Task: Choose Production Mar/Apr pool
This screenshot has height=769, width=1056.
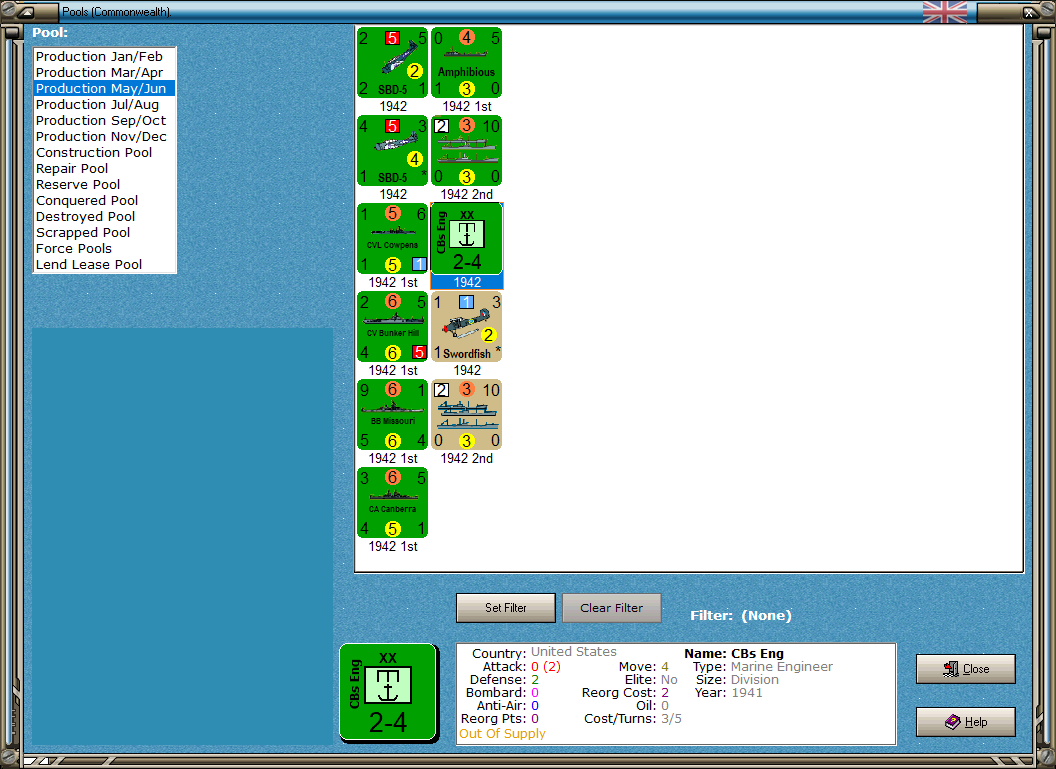Action: click(104, 73)
